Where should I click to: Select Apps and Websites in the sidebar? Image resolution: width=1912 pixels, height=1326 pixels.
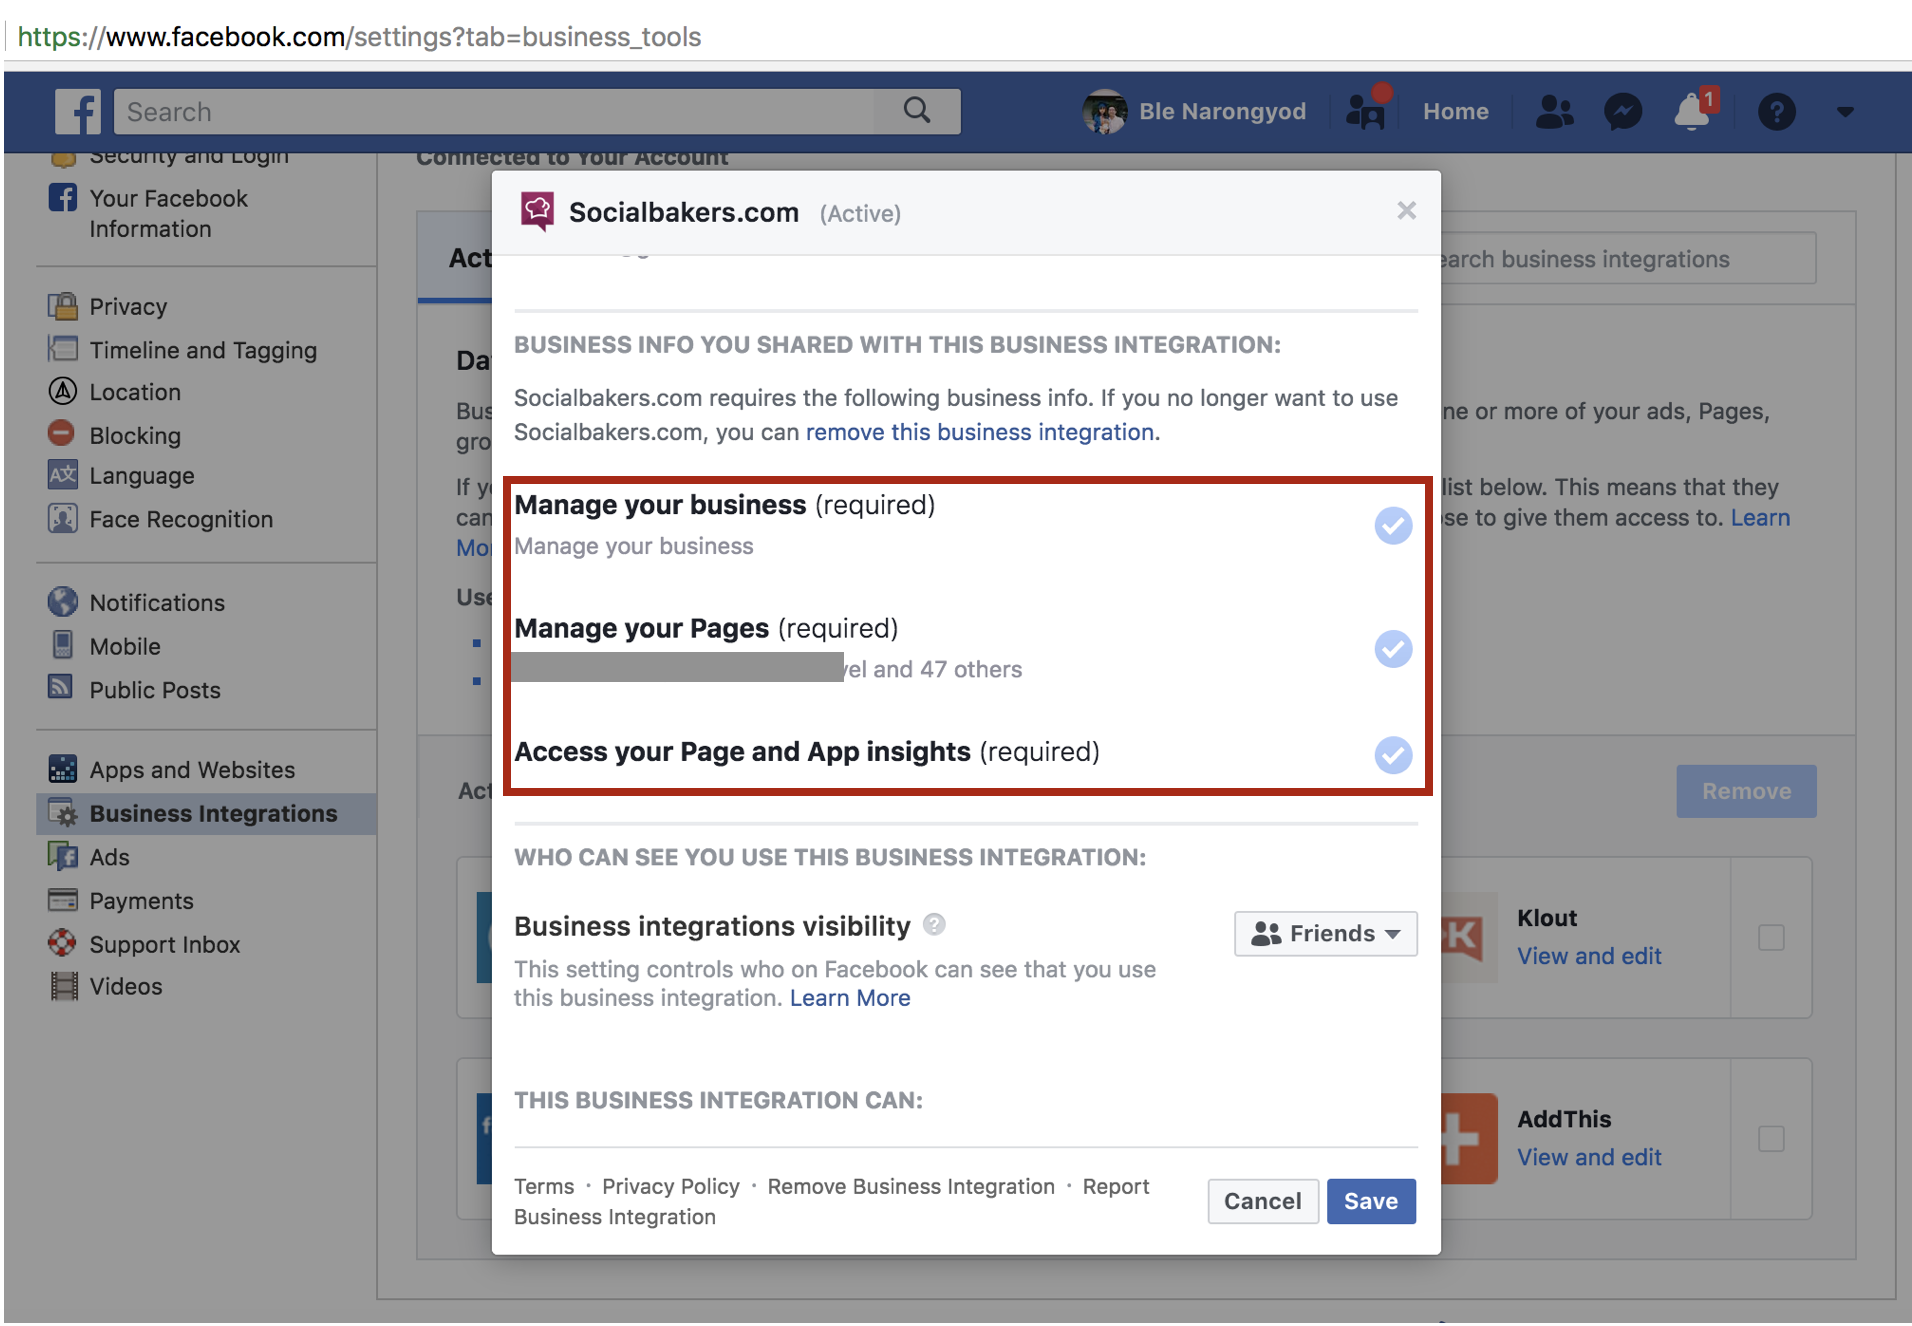click(192, 770)
